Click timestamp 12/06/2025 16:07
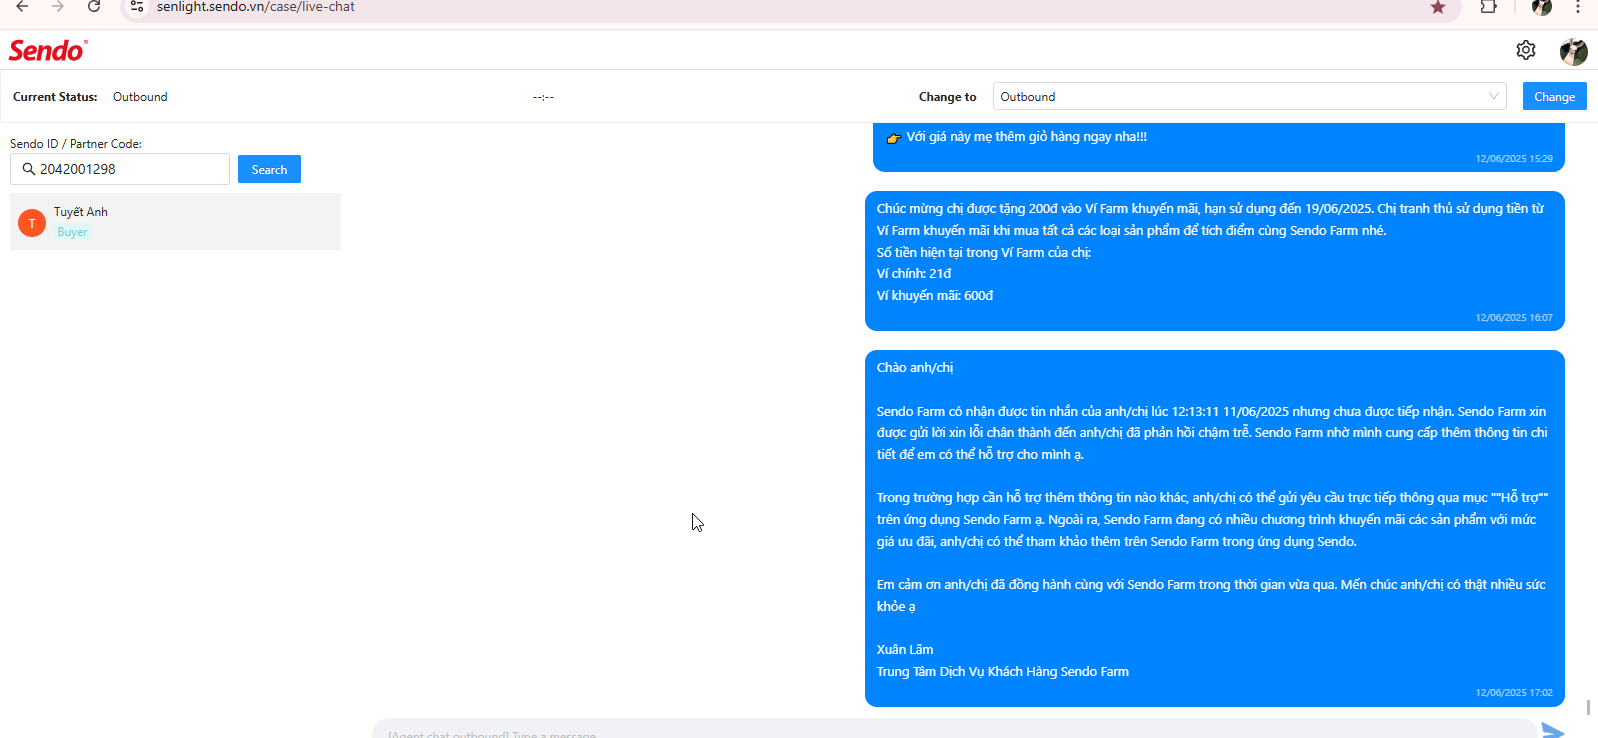 click(x=1514, y=318)
